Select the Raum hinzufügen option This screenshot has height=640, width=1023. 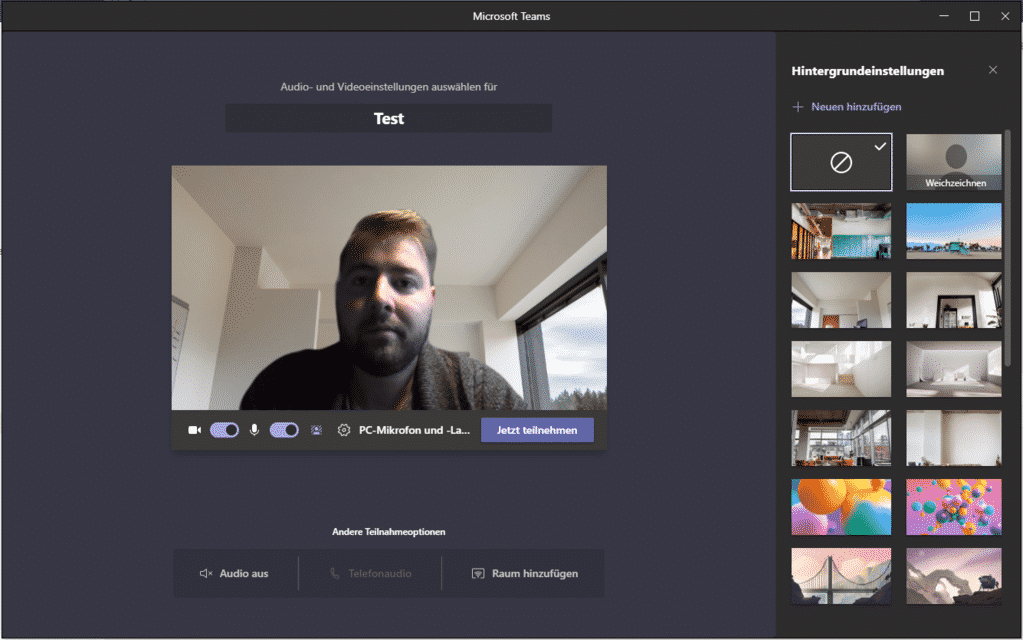pyautogui.click(x=524, y=573)
